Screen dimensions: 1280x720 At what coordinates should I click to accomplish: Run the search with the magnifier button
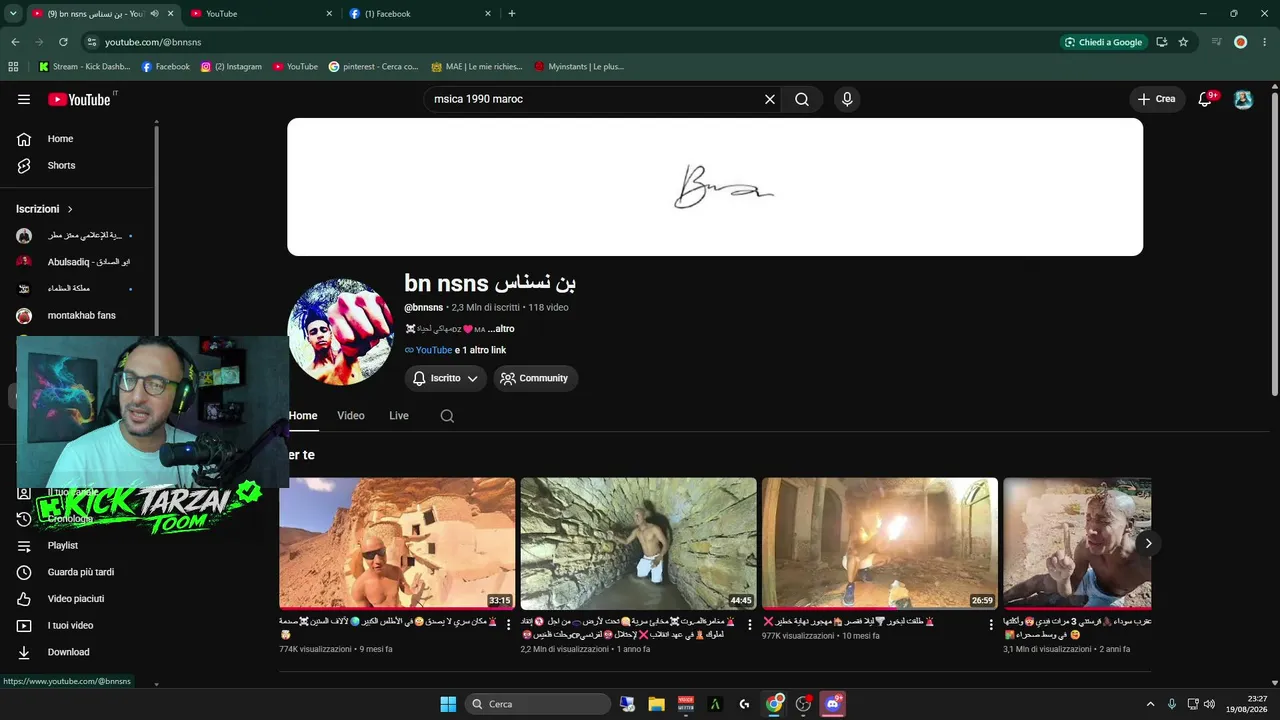pyautogui.click(x=802, y=99)
